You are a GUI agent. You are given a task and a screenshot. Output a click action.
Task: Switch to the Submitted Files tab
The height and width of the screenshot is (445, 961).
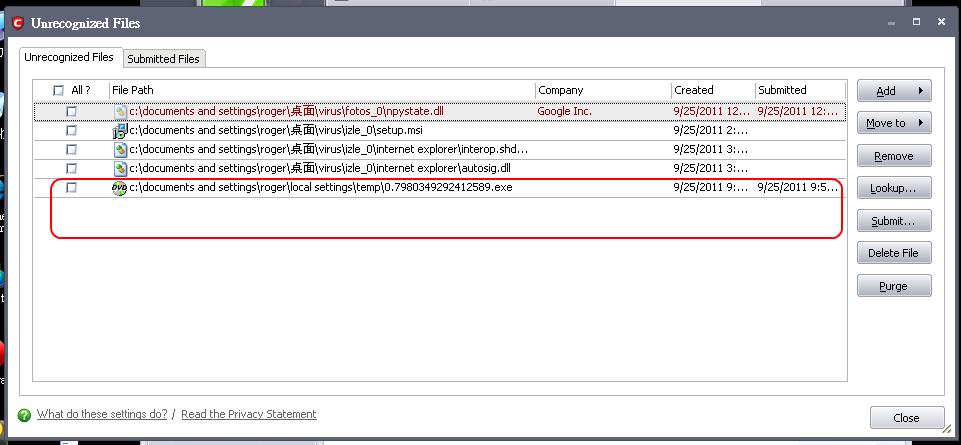(164, 59)
